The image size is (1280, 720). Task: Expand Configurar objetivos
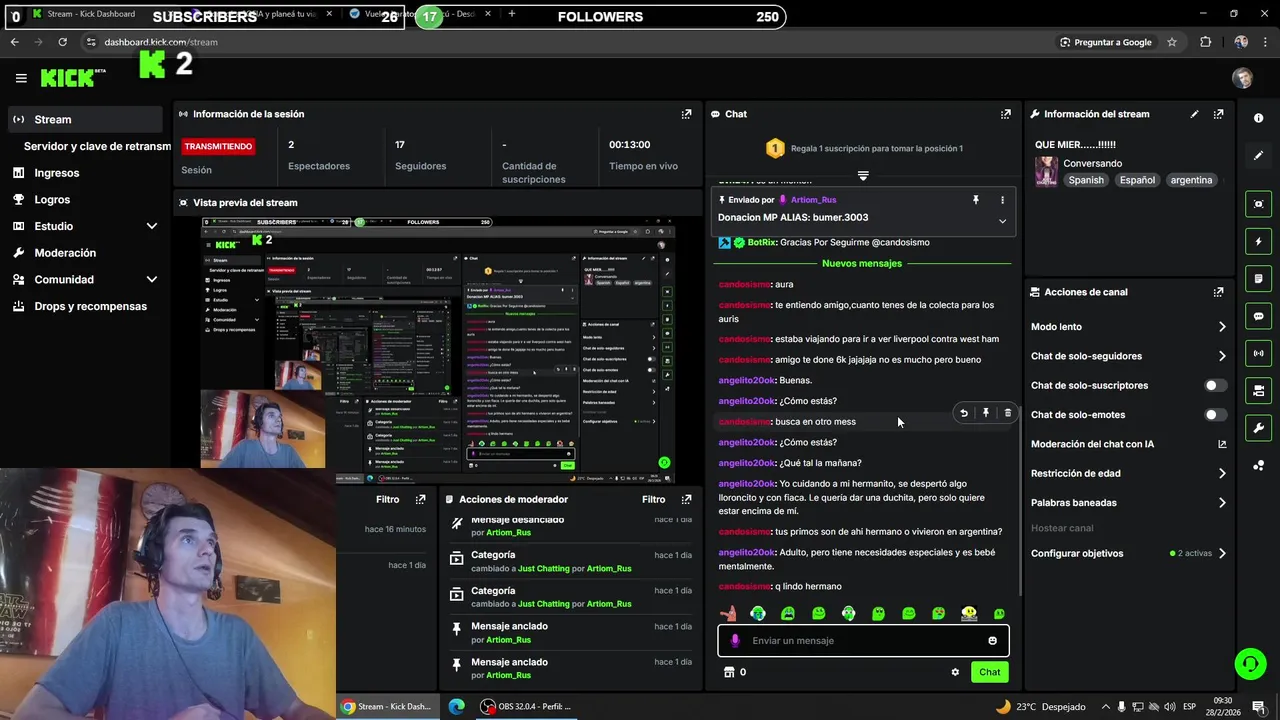tap(1128, 554)
